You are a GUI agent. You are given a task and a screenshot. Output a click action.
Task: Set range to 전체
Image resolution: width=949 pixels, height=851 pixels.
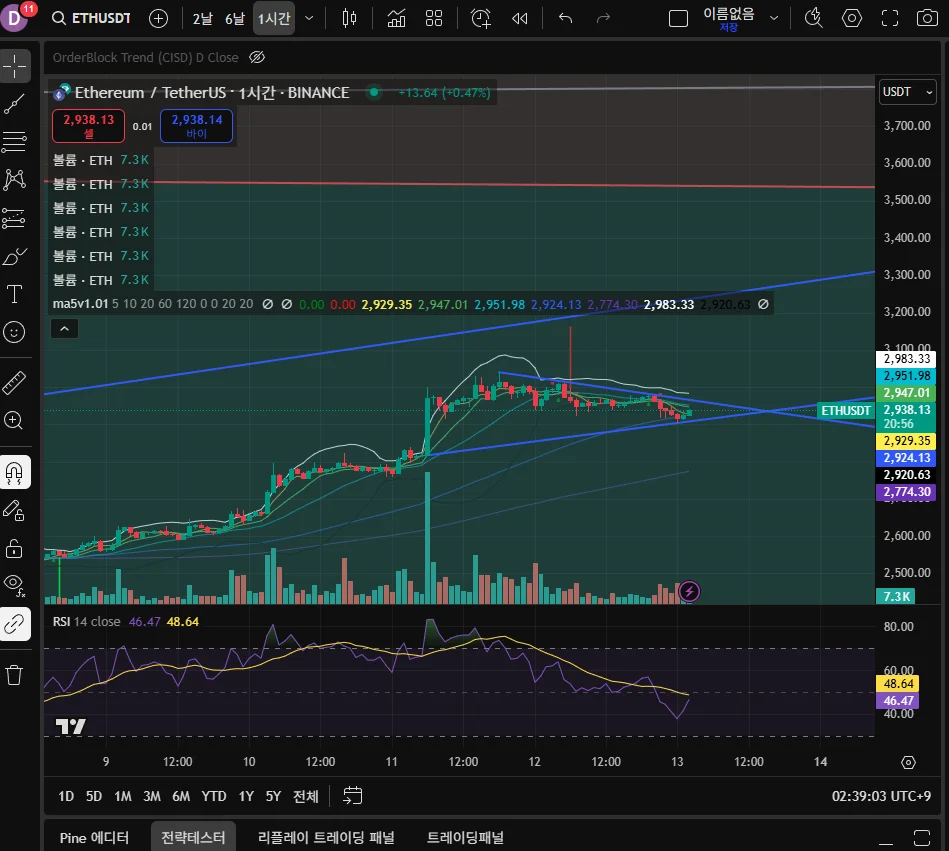click(306, 796)
